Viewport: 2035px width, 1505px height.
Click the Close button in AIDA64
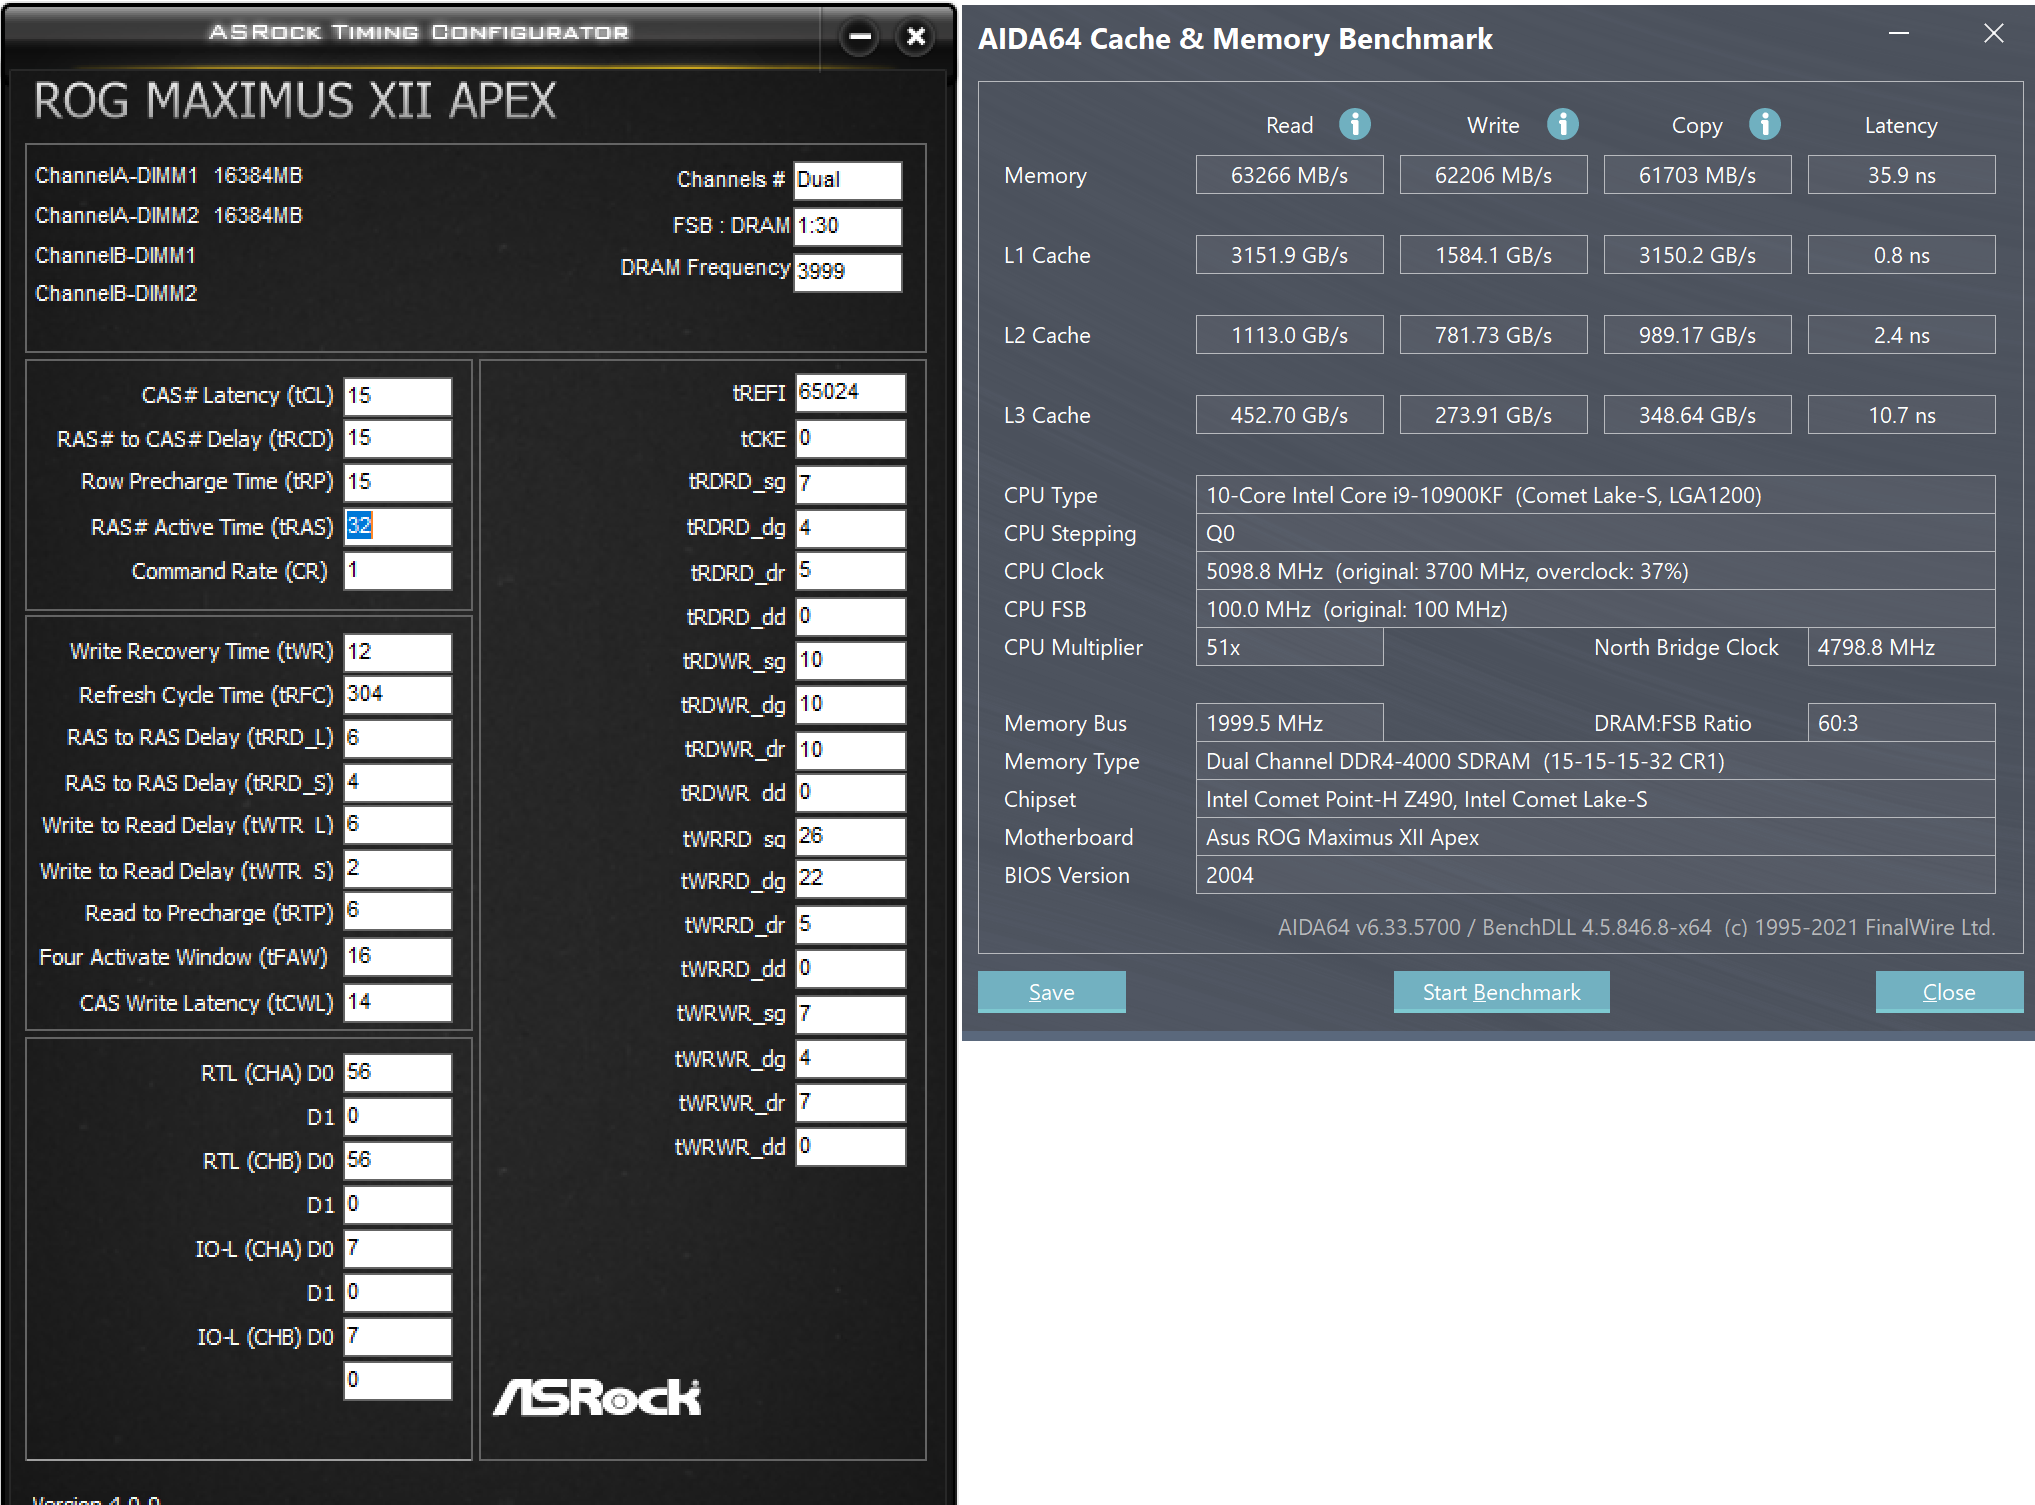(x=1948, y=992)
